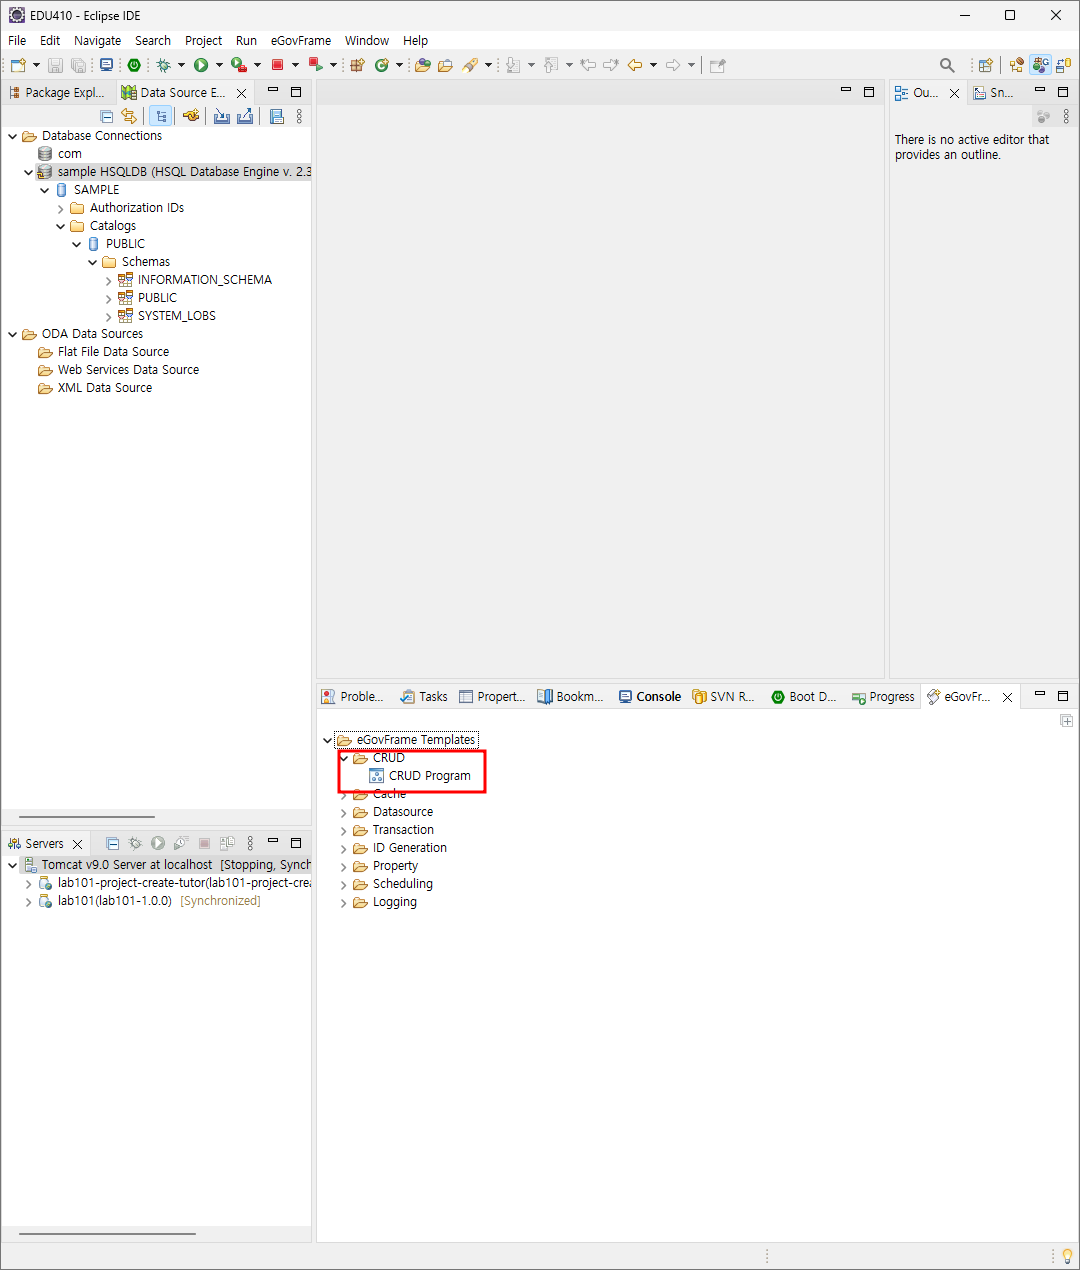Switch to the Snippets tab
This screenshot has height=1270, width=1080.
[x=994, y=92]
